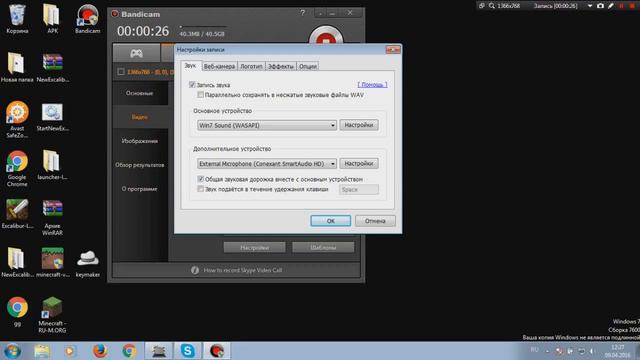The image size is (640, 360).
Task: Switch to the Веб-камера tab
Action: 219,66
